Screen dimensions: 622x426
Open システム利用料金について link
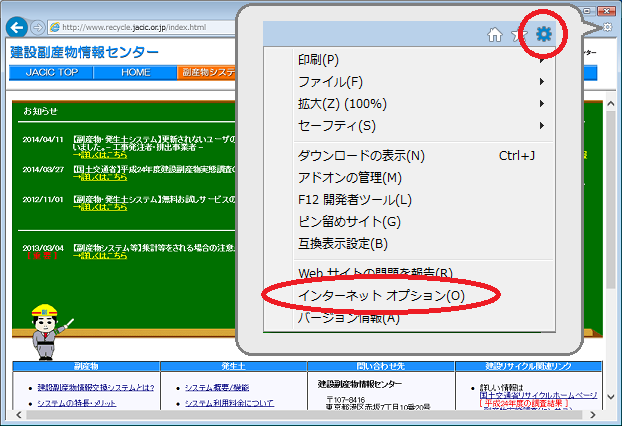point(229,403)
